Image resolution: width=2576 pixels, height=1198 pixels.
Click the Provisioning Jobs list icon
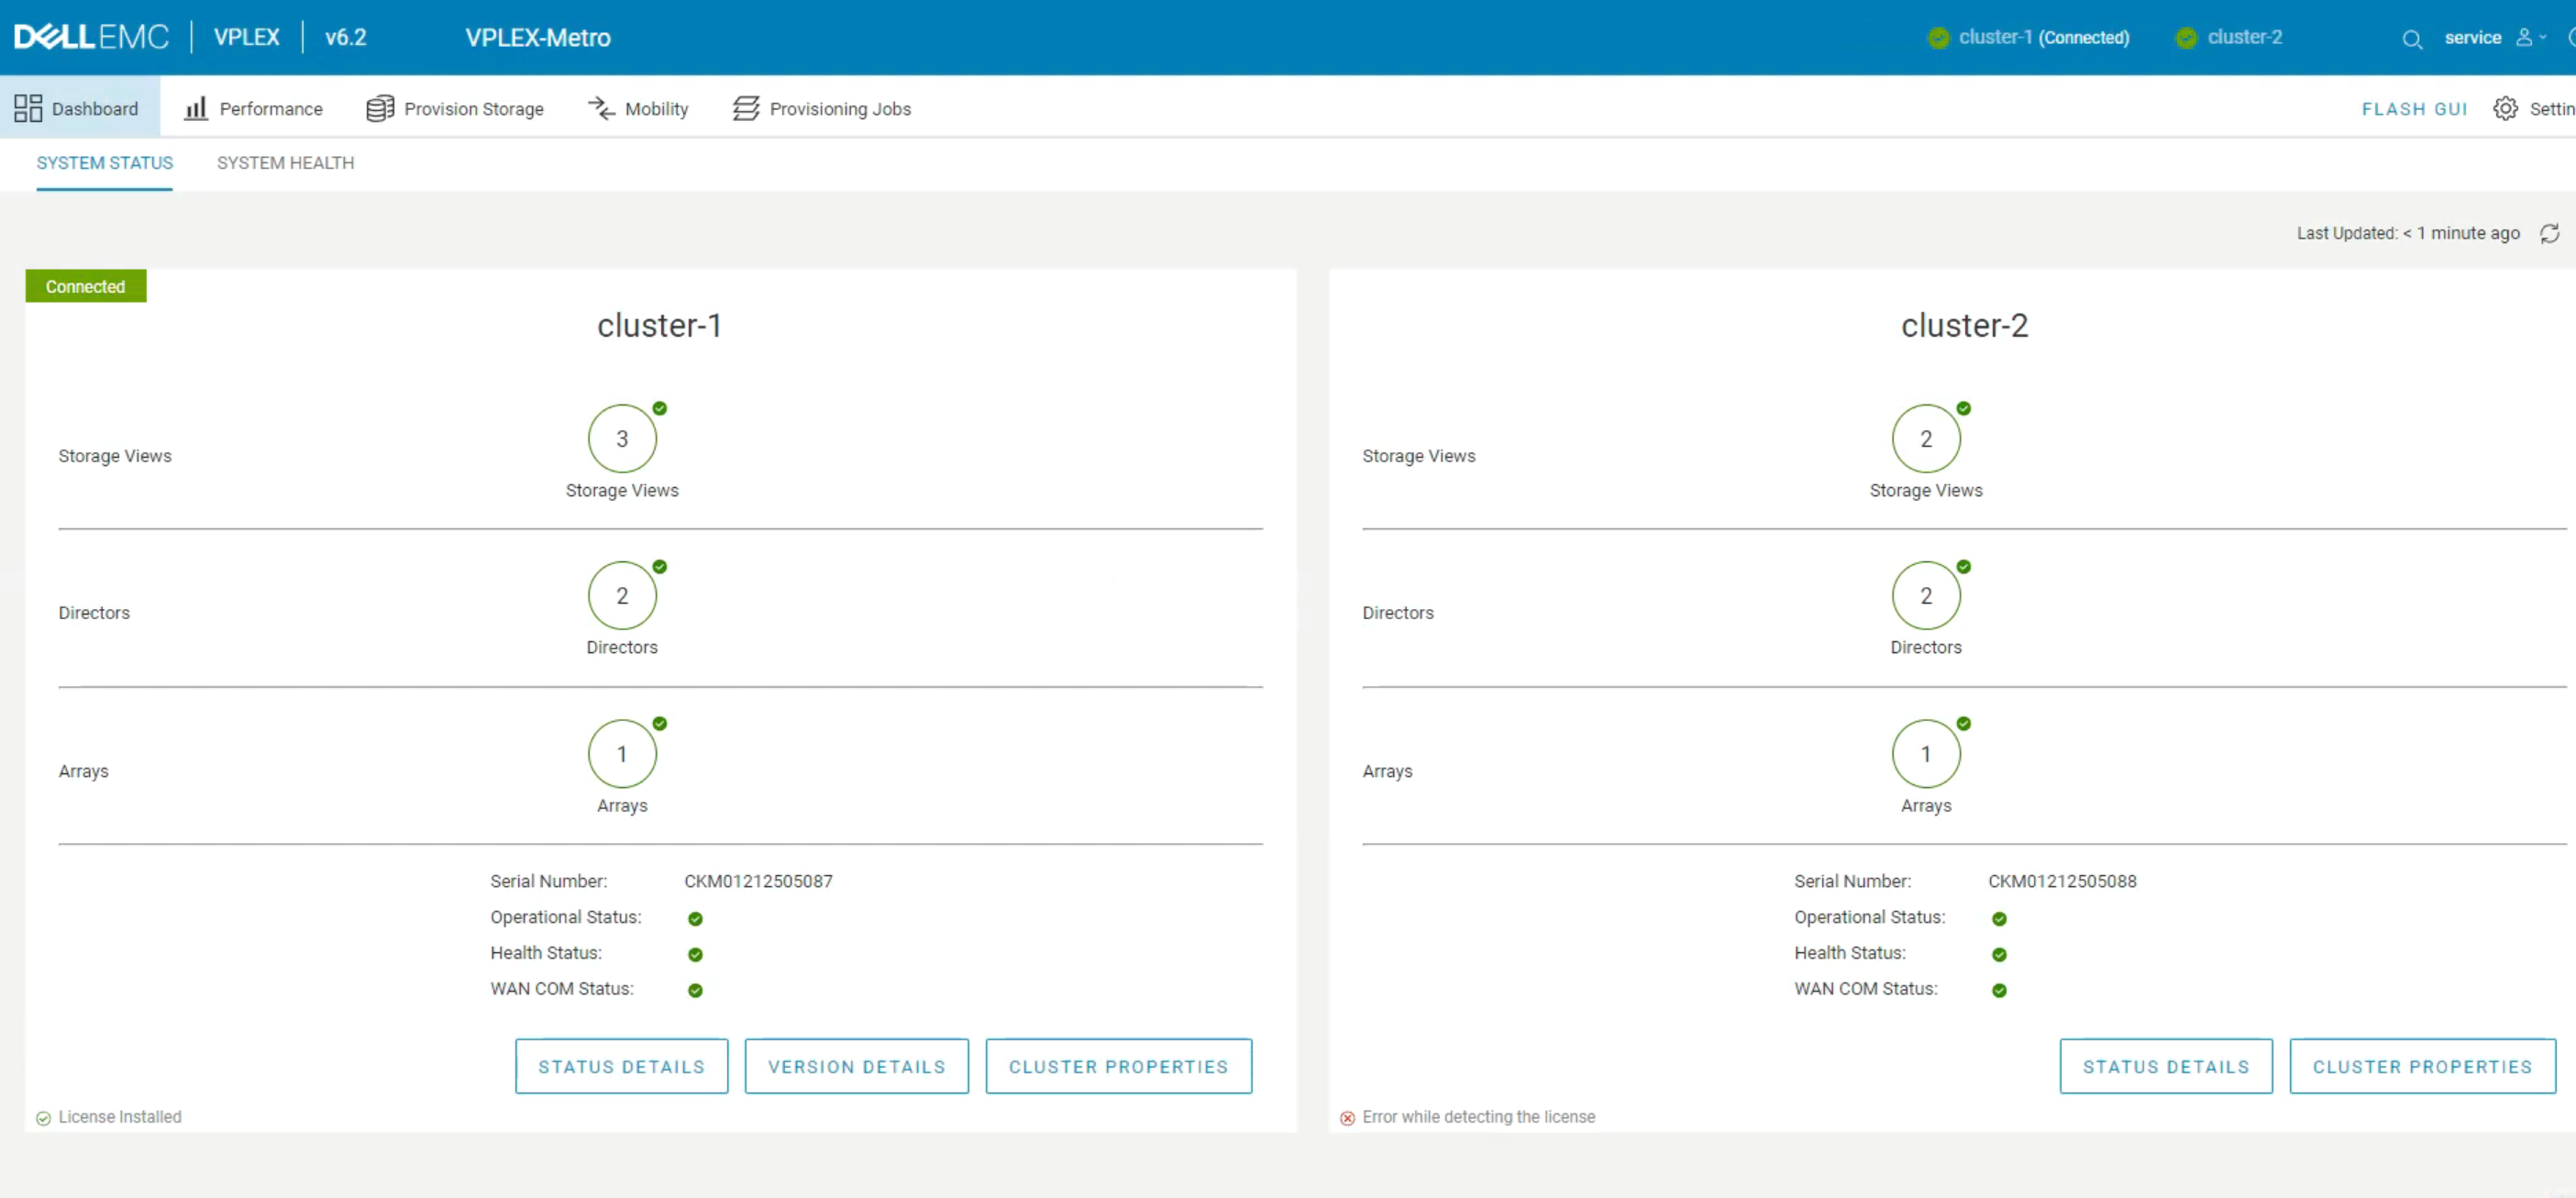[x=746, y=108]
